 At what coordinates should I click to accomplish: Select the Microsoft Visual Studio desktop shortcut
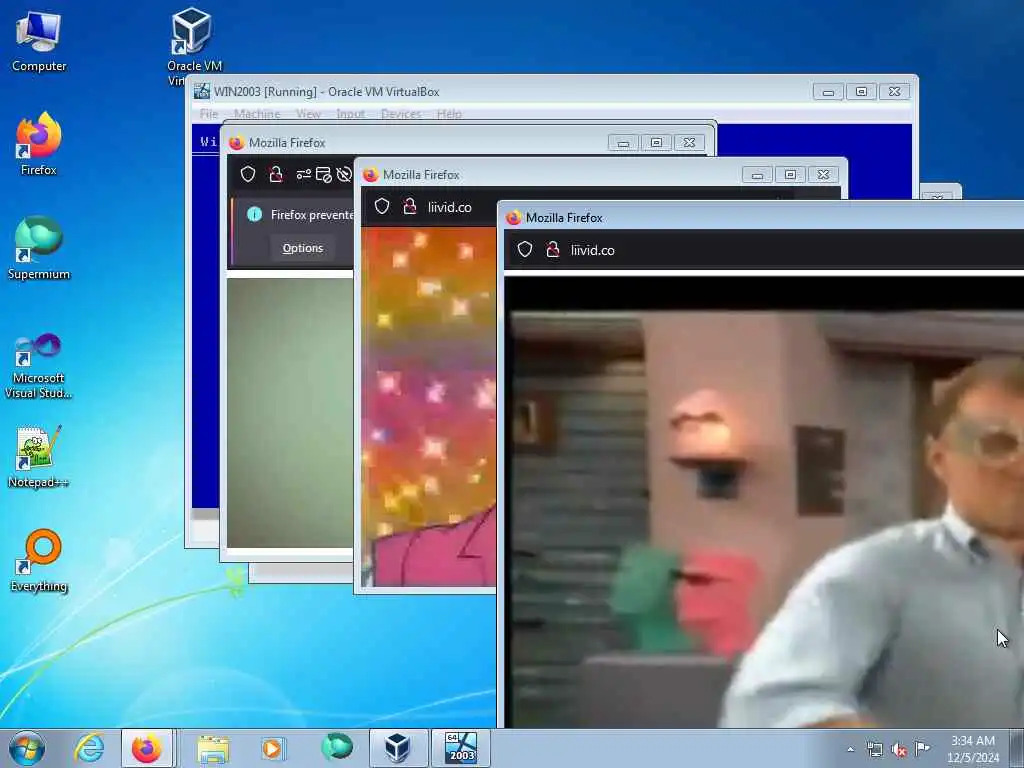39,366
